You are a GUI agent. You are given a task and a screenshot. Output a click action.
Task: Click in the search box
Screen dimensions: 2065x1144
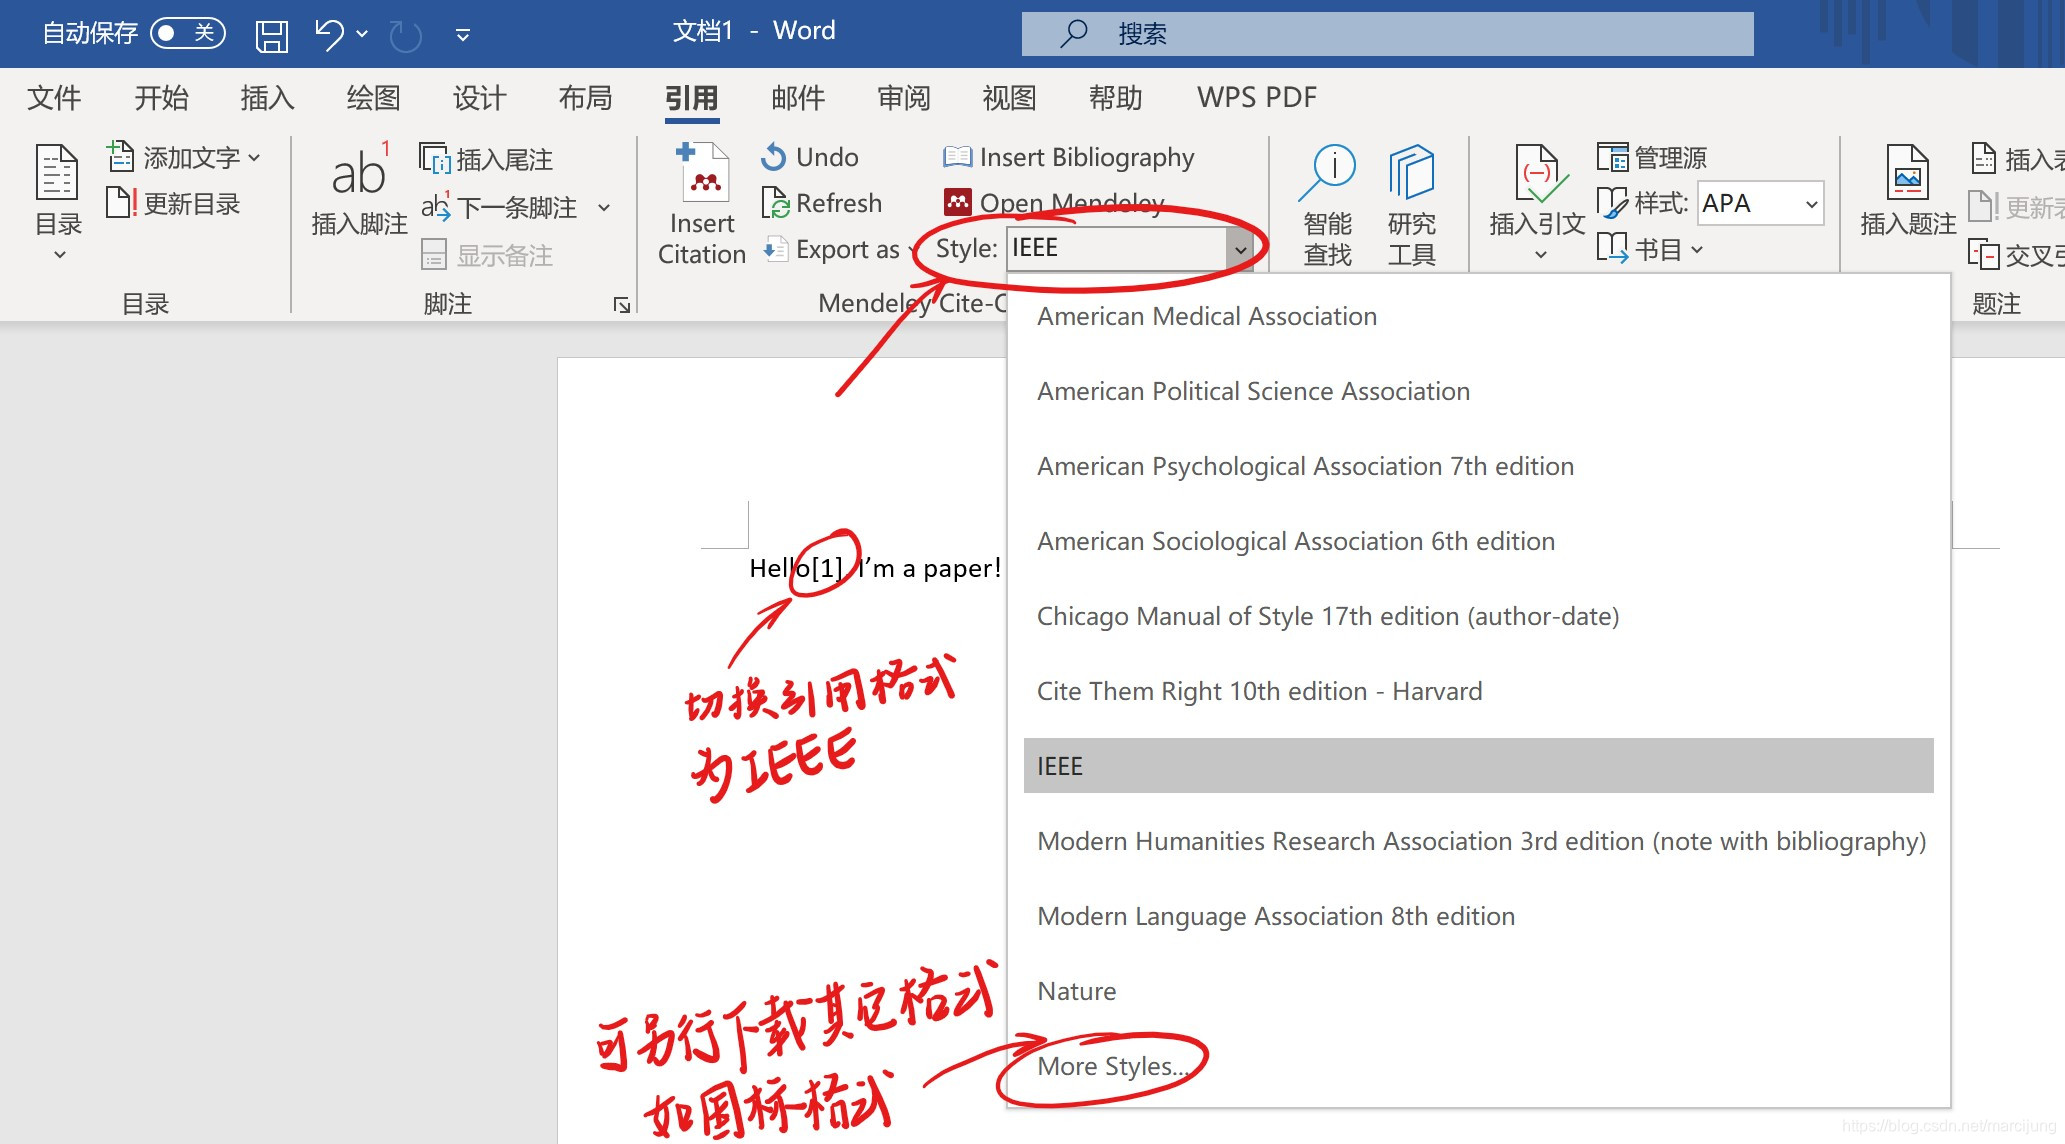(1386, 34)
